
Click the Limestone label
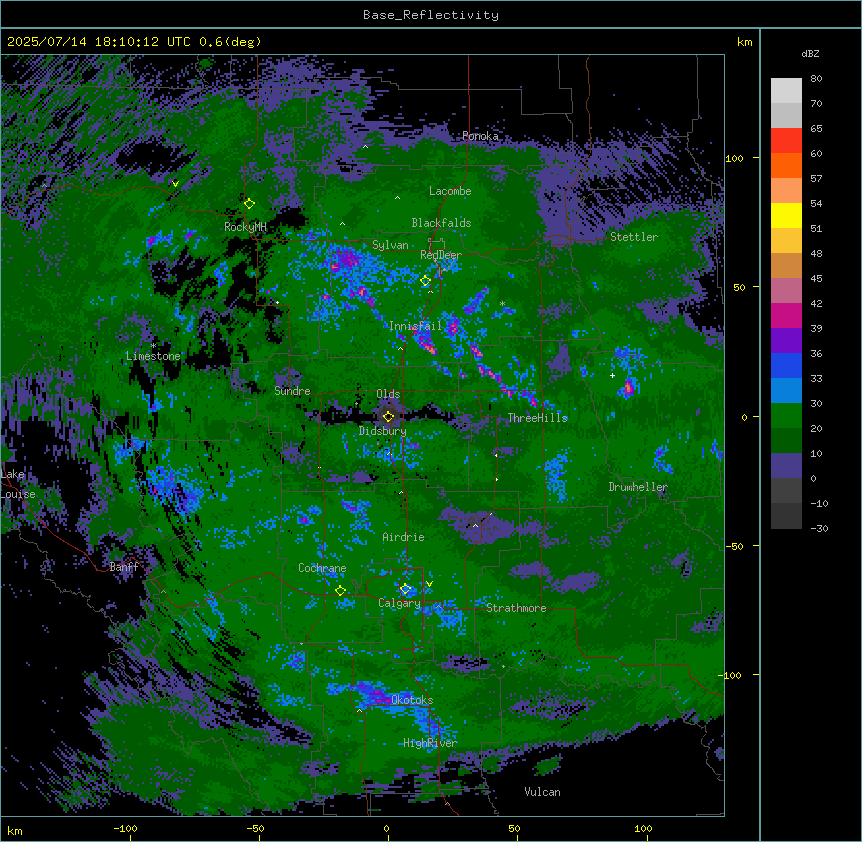point(153,356)
